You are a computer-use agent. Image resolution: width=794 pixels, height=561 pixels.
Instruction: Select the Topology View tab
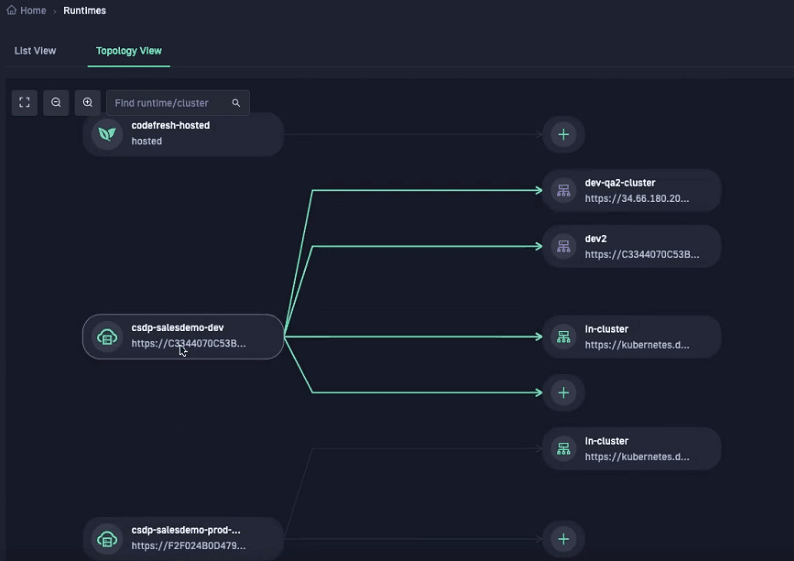(x=129, y=51)
